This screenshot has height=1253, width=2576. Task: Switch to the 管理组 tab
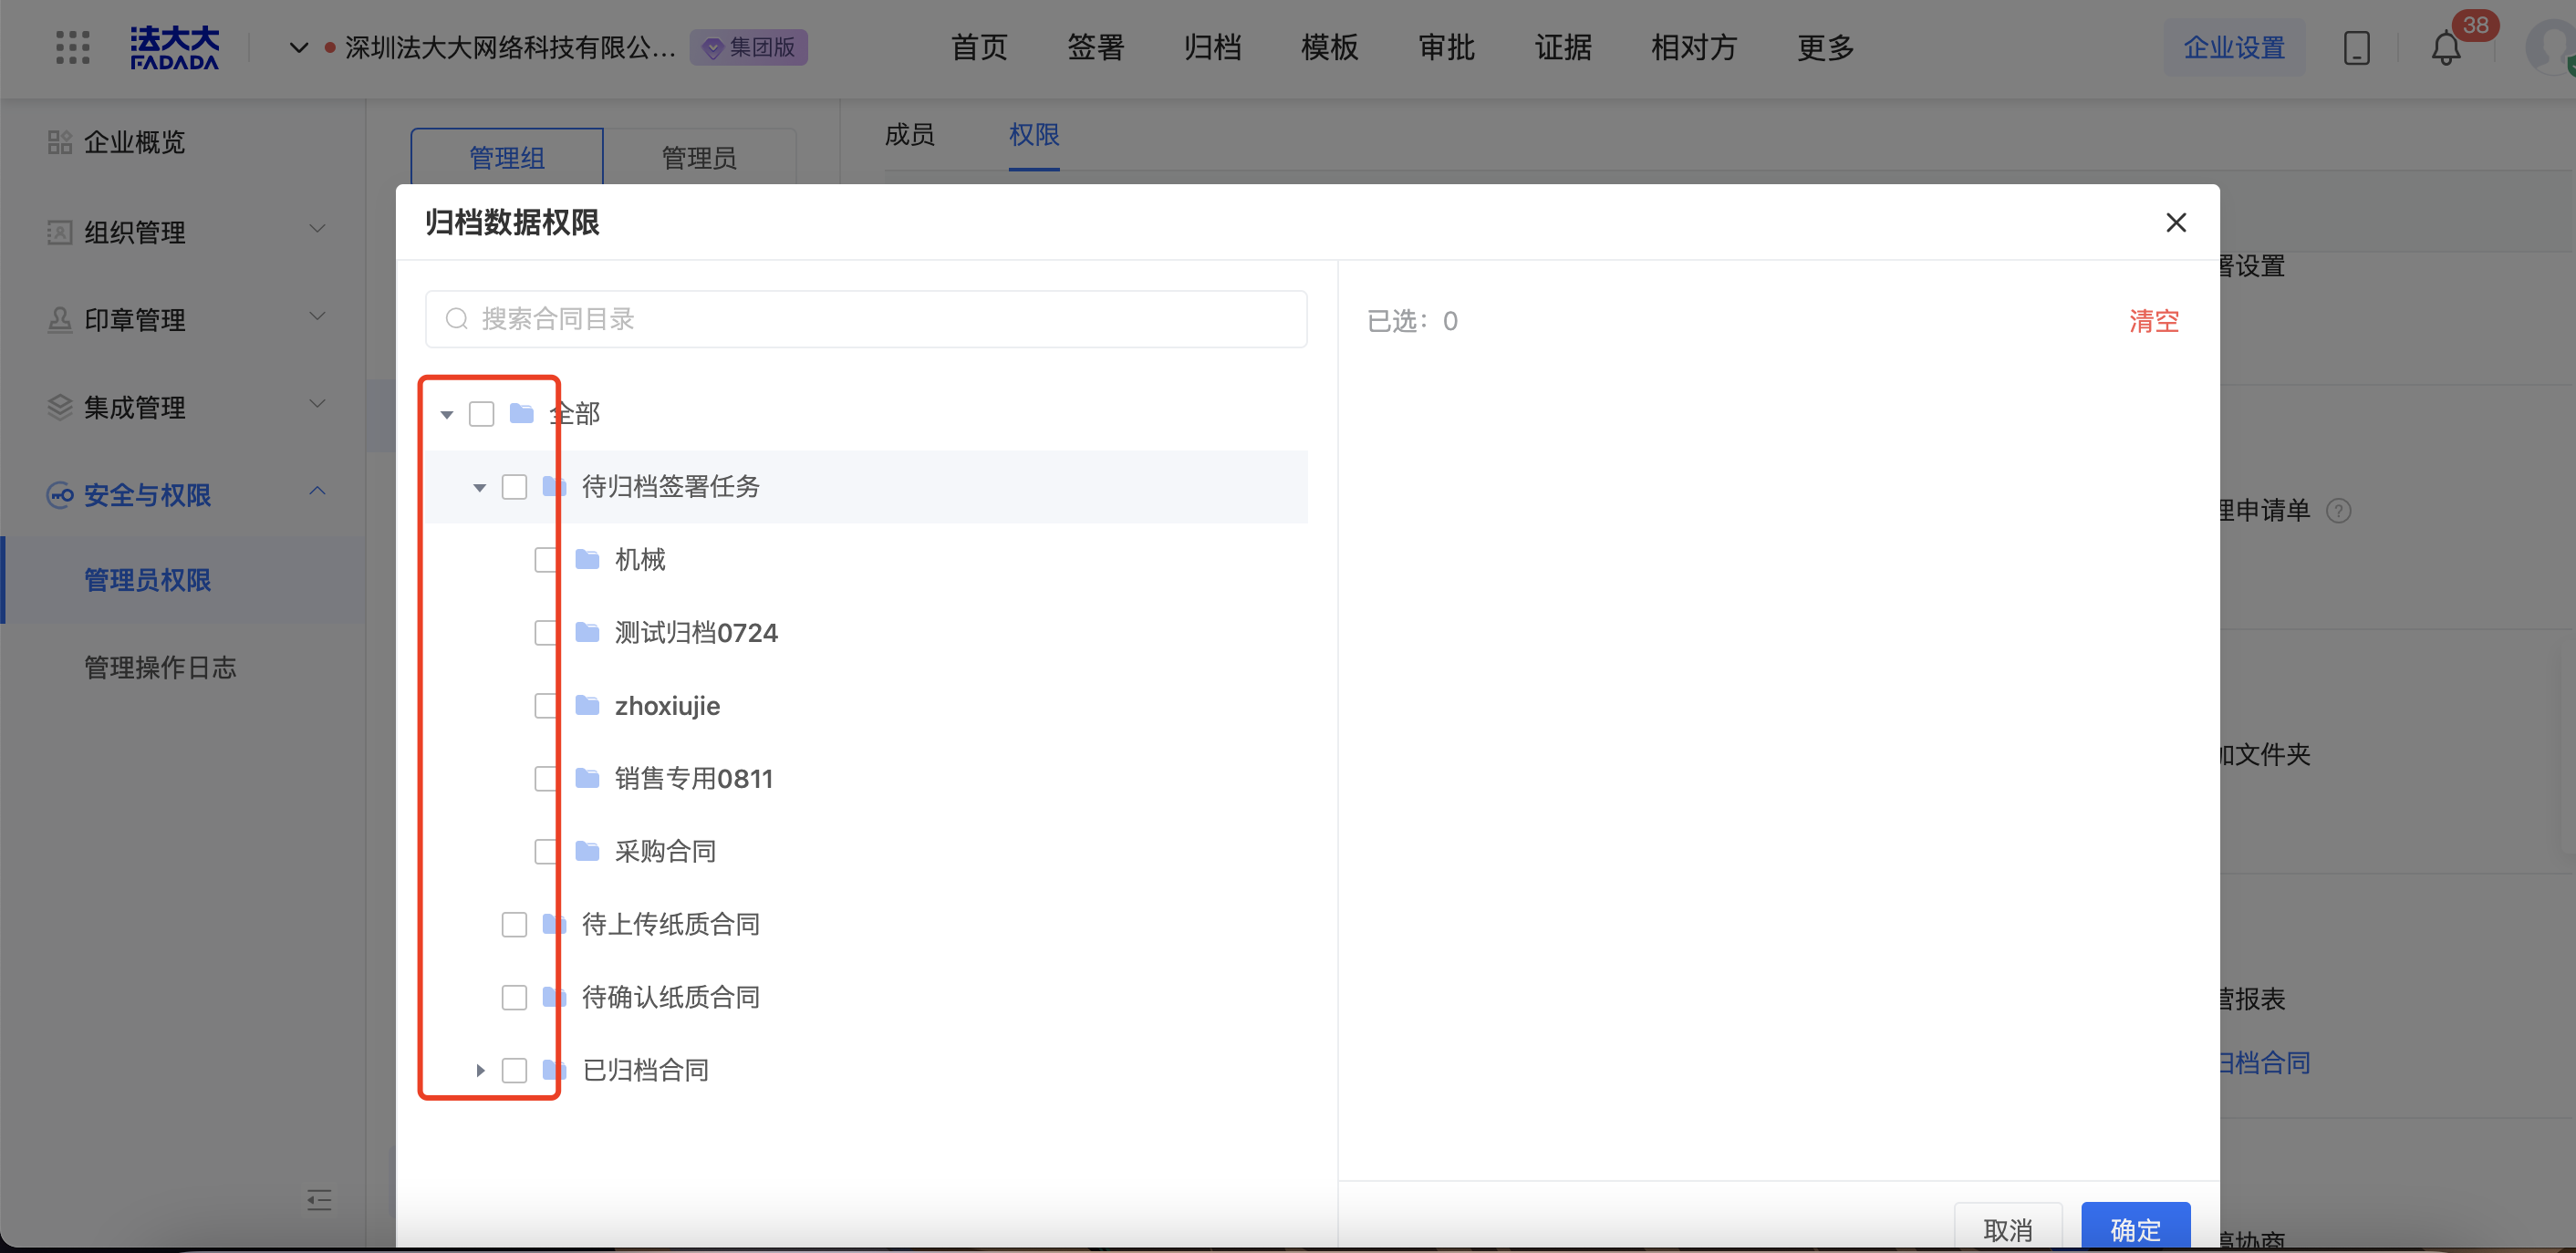(507, 157)
